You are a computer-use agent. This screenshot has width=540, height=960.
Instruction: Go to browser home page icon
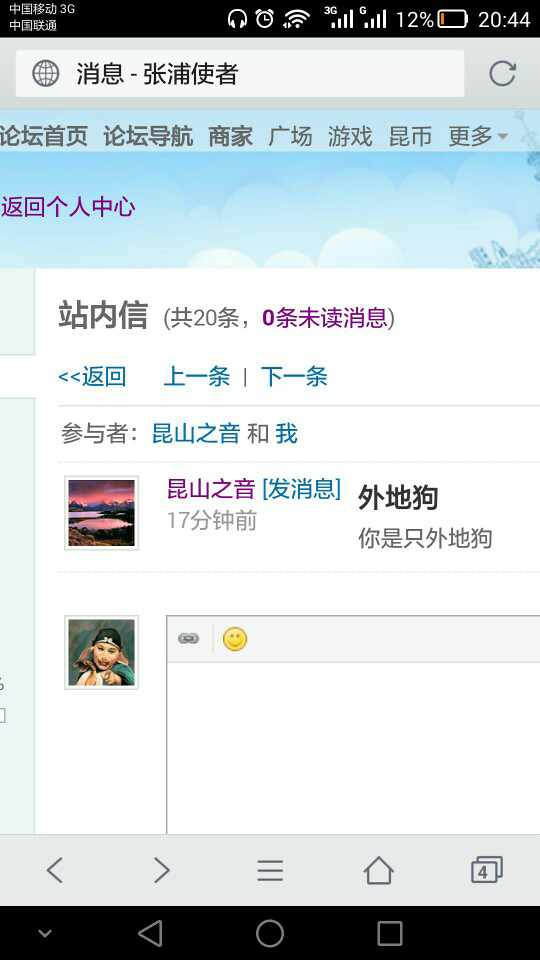coord(378,869)
